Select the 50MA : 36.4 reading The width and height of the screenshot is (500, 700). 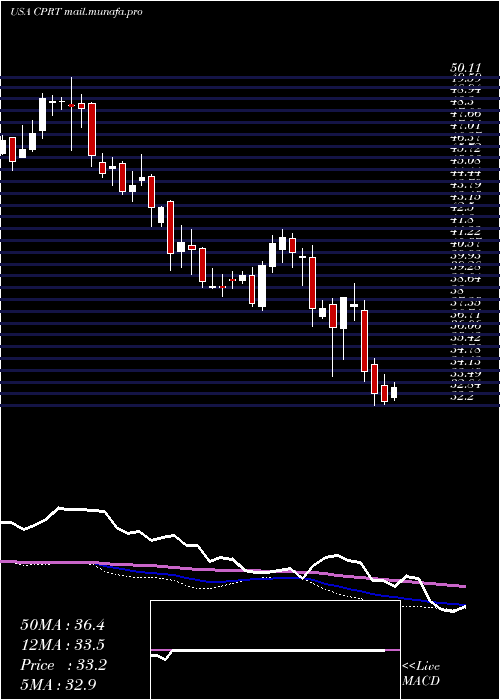(62, 625)
